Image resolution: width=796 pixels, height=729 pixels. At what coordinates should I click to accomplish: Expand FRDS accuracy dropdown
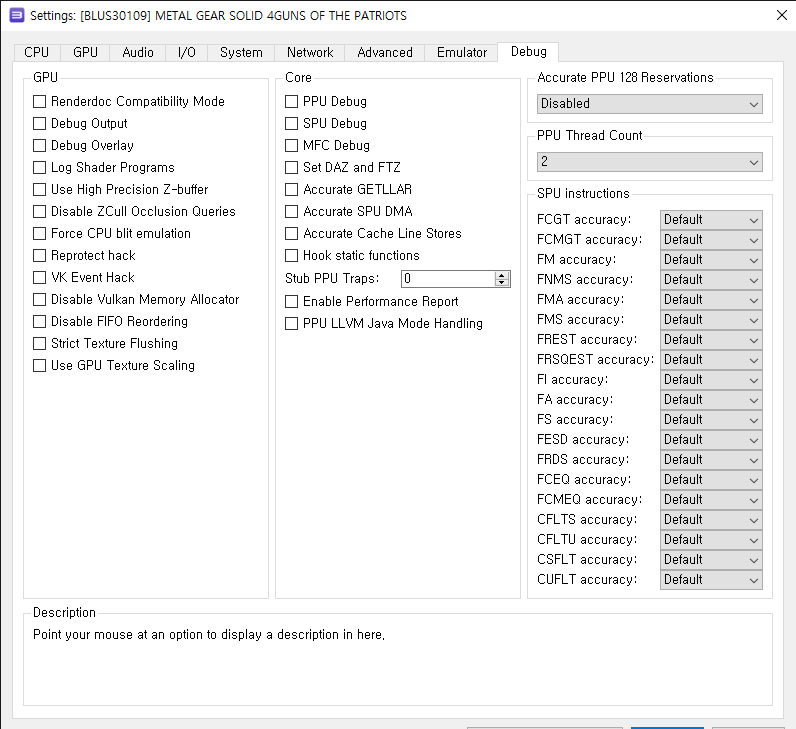[x=711, y=460]
